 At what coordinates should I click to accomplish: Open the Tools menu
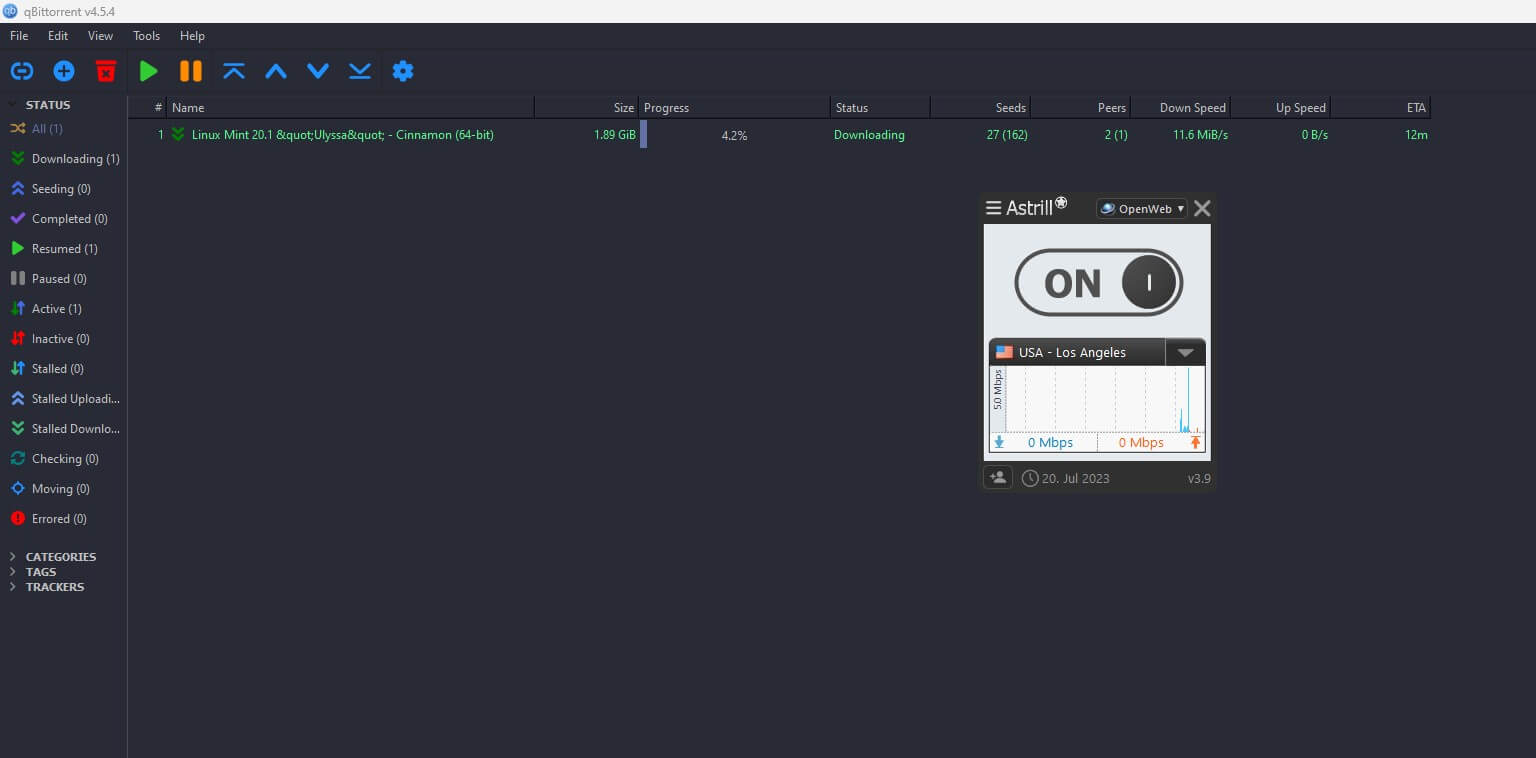[x=146, y=36]
